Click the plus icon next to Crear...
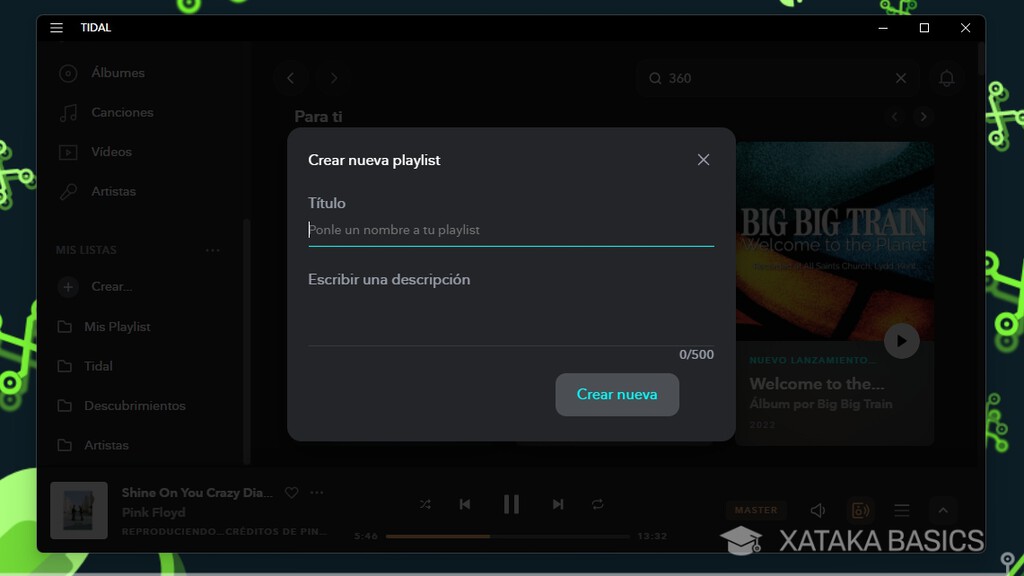Screen dimensions: 1024x576 pos(68,287)
